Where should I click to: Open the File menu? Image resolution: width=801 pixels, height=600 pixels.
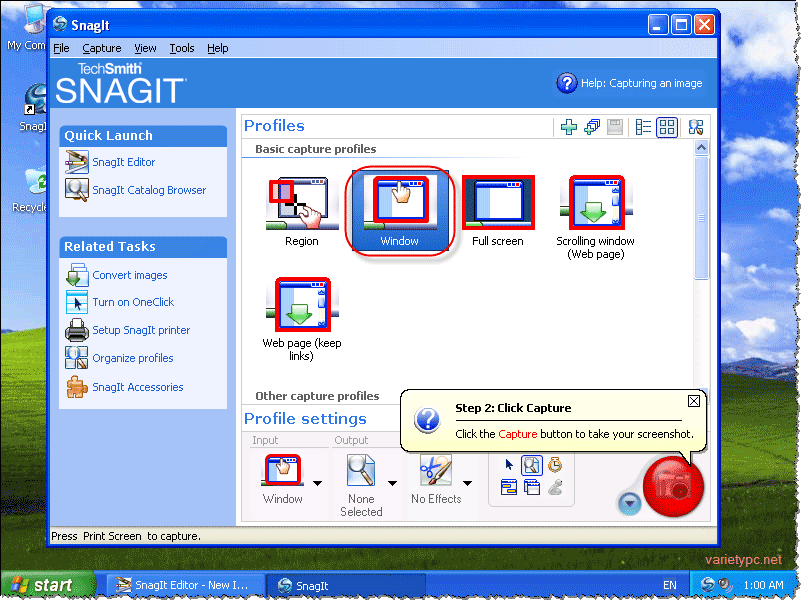pos(61,49)
